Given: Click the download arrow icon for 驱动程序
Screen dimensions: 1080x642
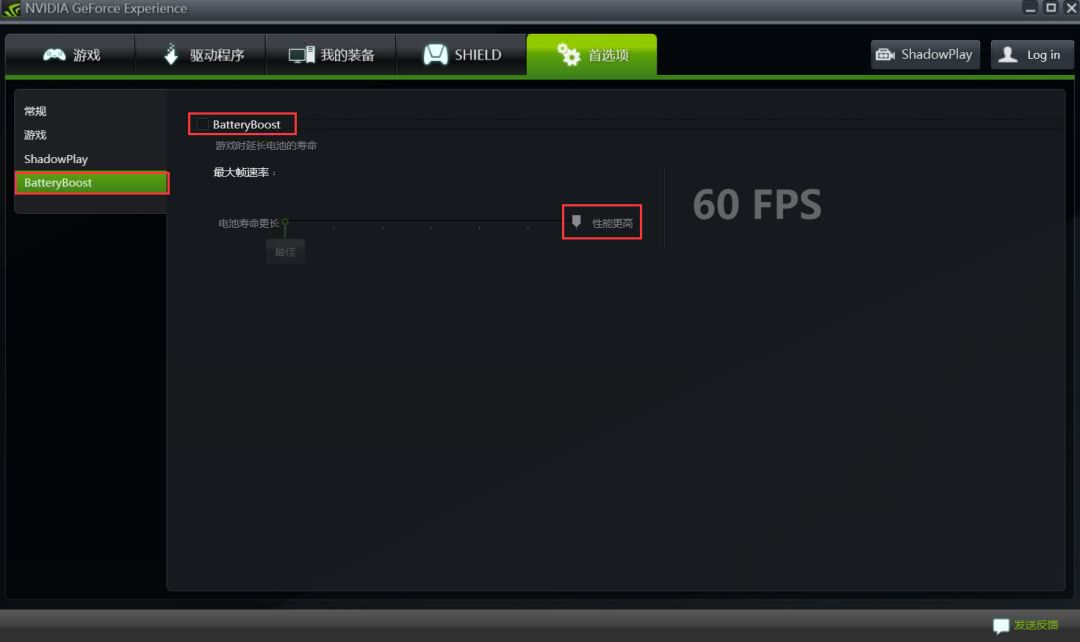Looking at the screenshot, I should [171, 54].
